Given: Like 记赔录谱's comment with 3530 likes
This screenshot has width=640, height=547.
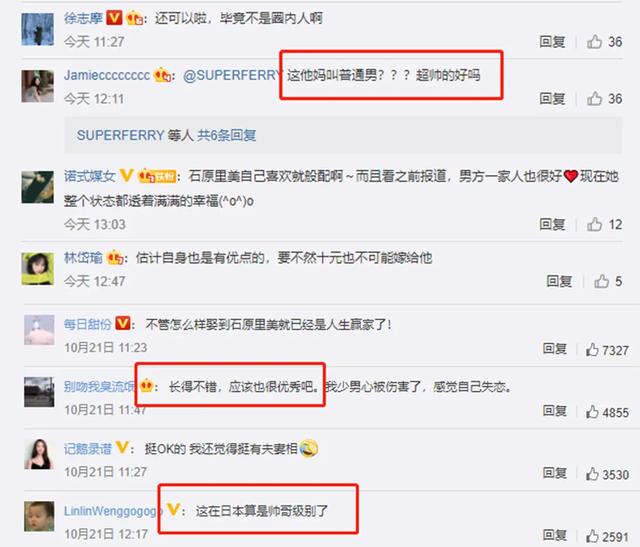Looking at the screenshot, I should 592,474.
